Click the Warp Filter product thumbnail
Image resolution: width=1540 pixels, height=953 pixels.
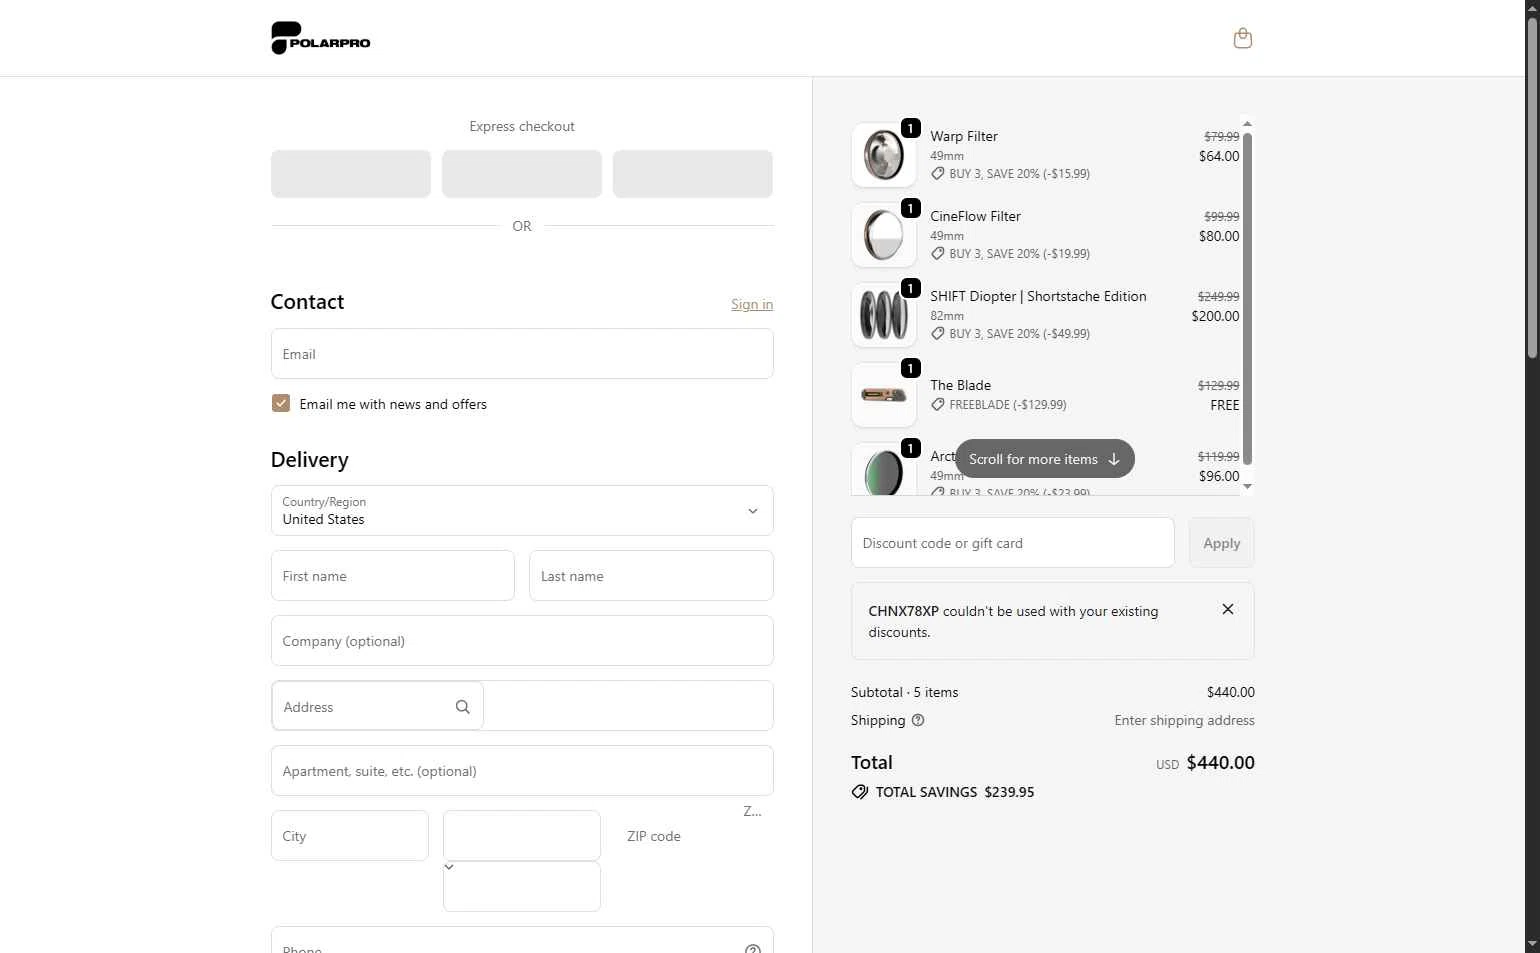[884, 155]
